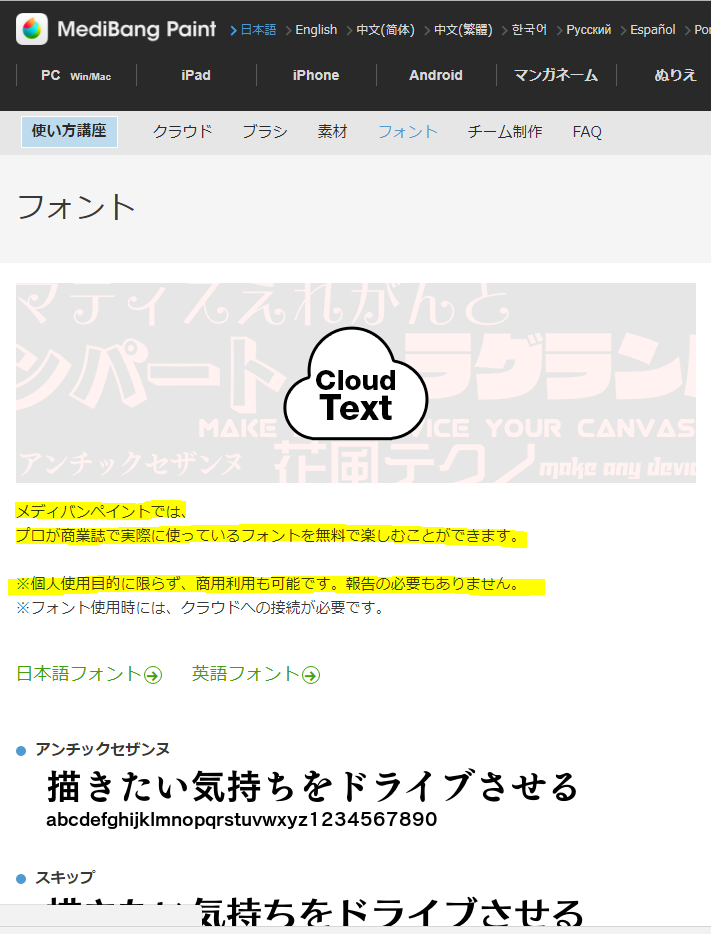Go to the チーム制作 tab
This screenshot has height=934, width=711.
point(505,132)
